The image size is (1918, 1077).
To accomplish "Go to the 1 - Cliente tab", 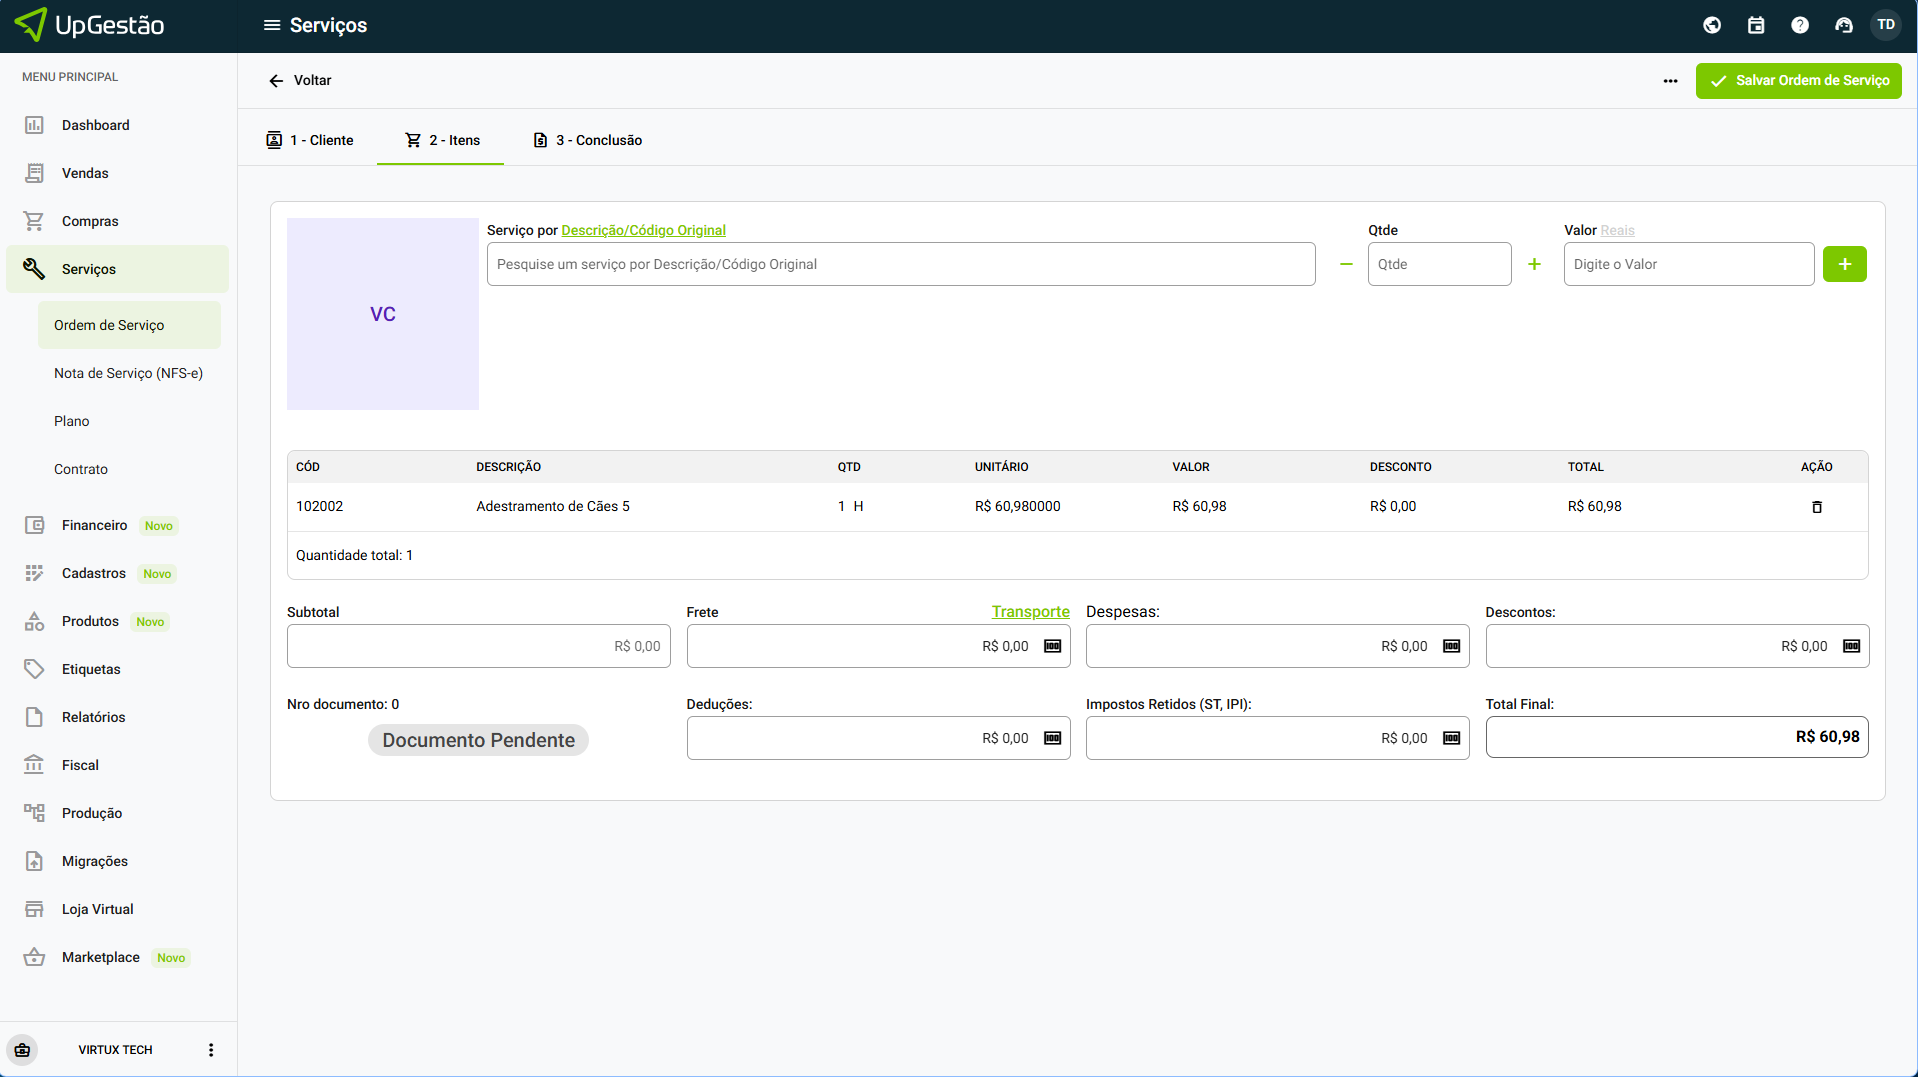I will tap(310, 140).
